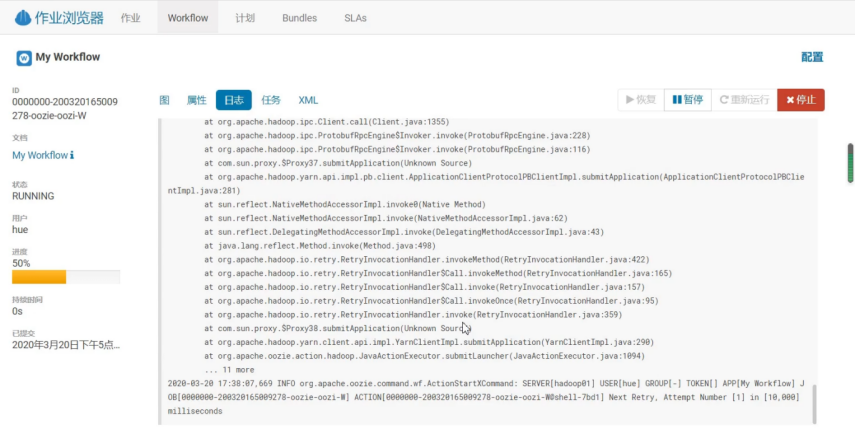The width and height of the screenshot is (856, 444).
Task: Click the log panel vertical scrollbar
Action: [814, 404]
